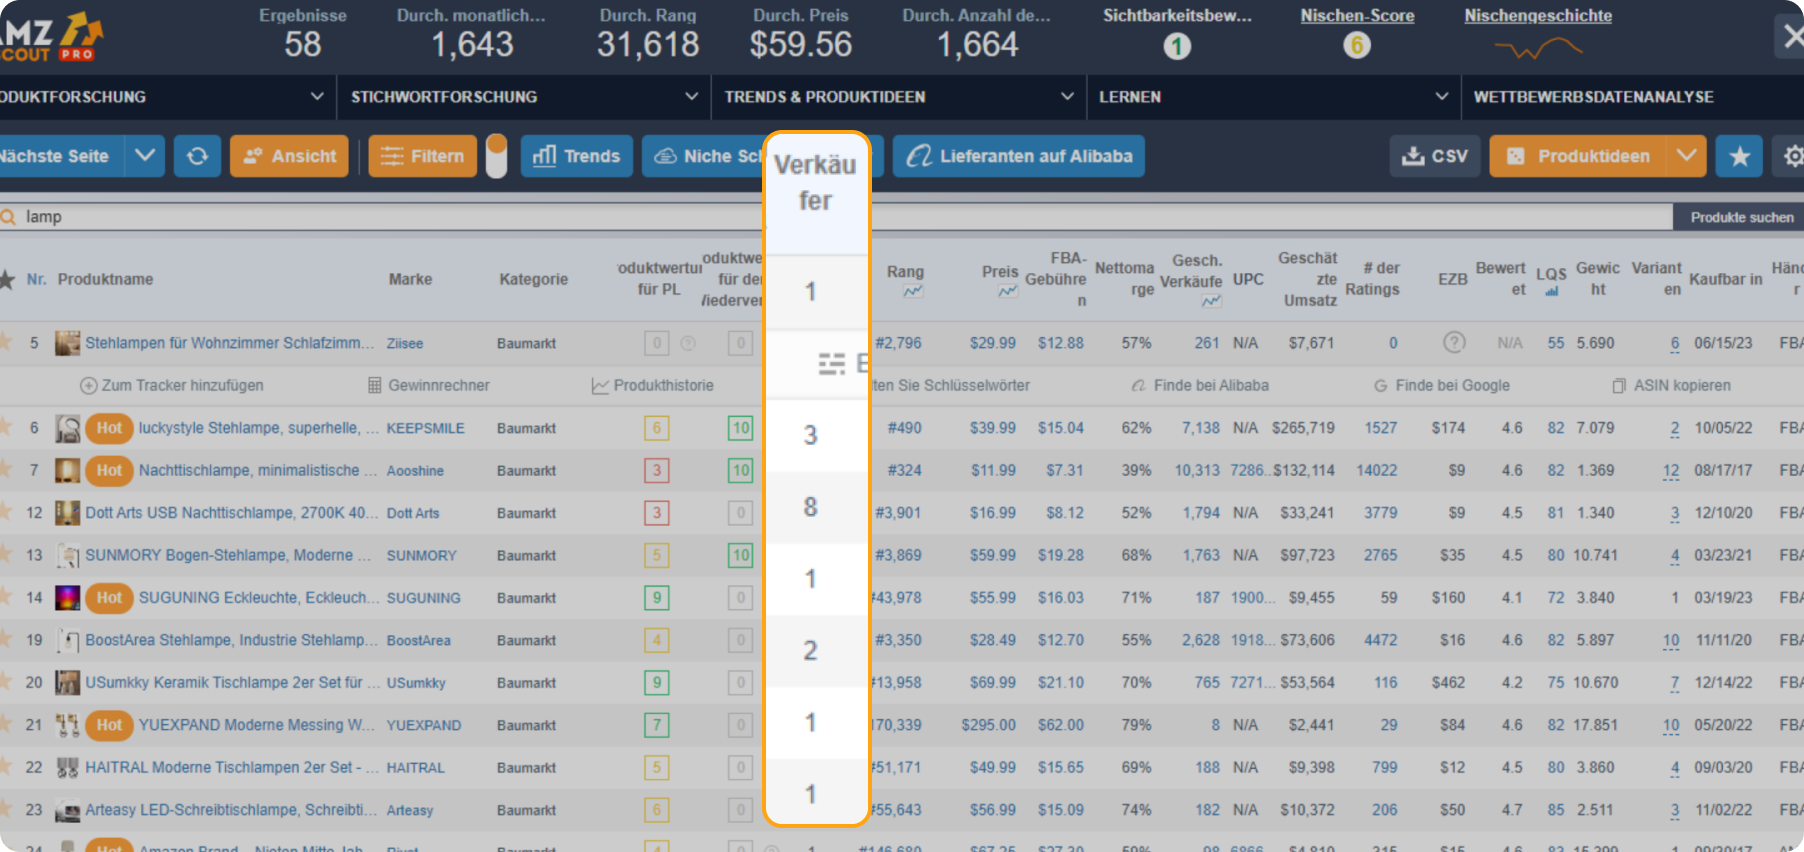
Task: Expand the Produktforschung chevron
Action: coord(317,97)
